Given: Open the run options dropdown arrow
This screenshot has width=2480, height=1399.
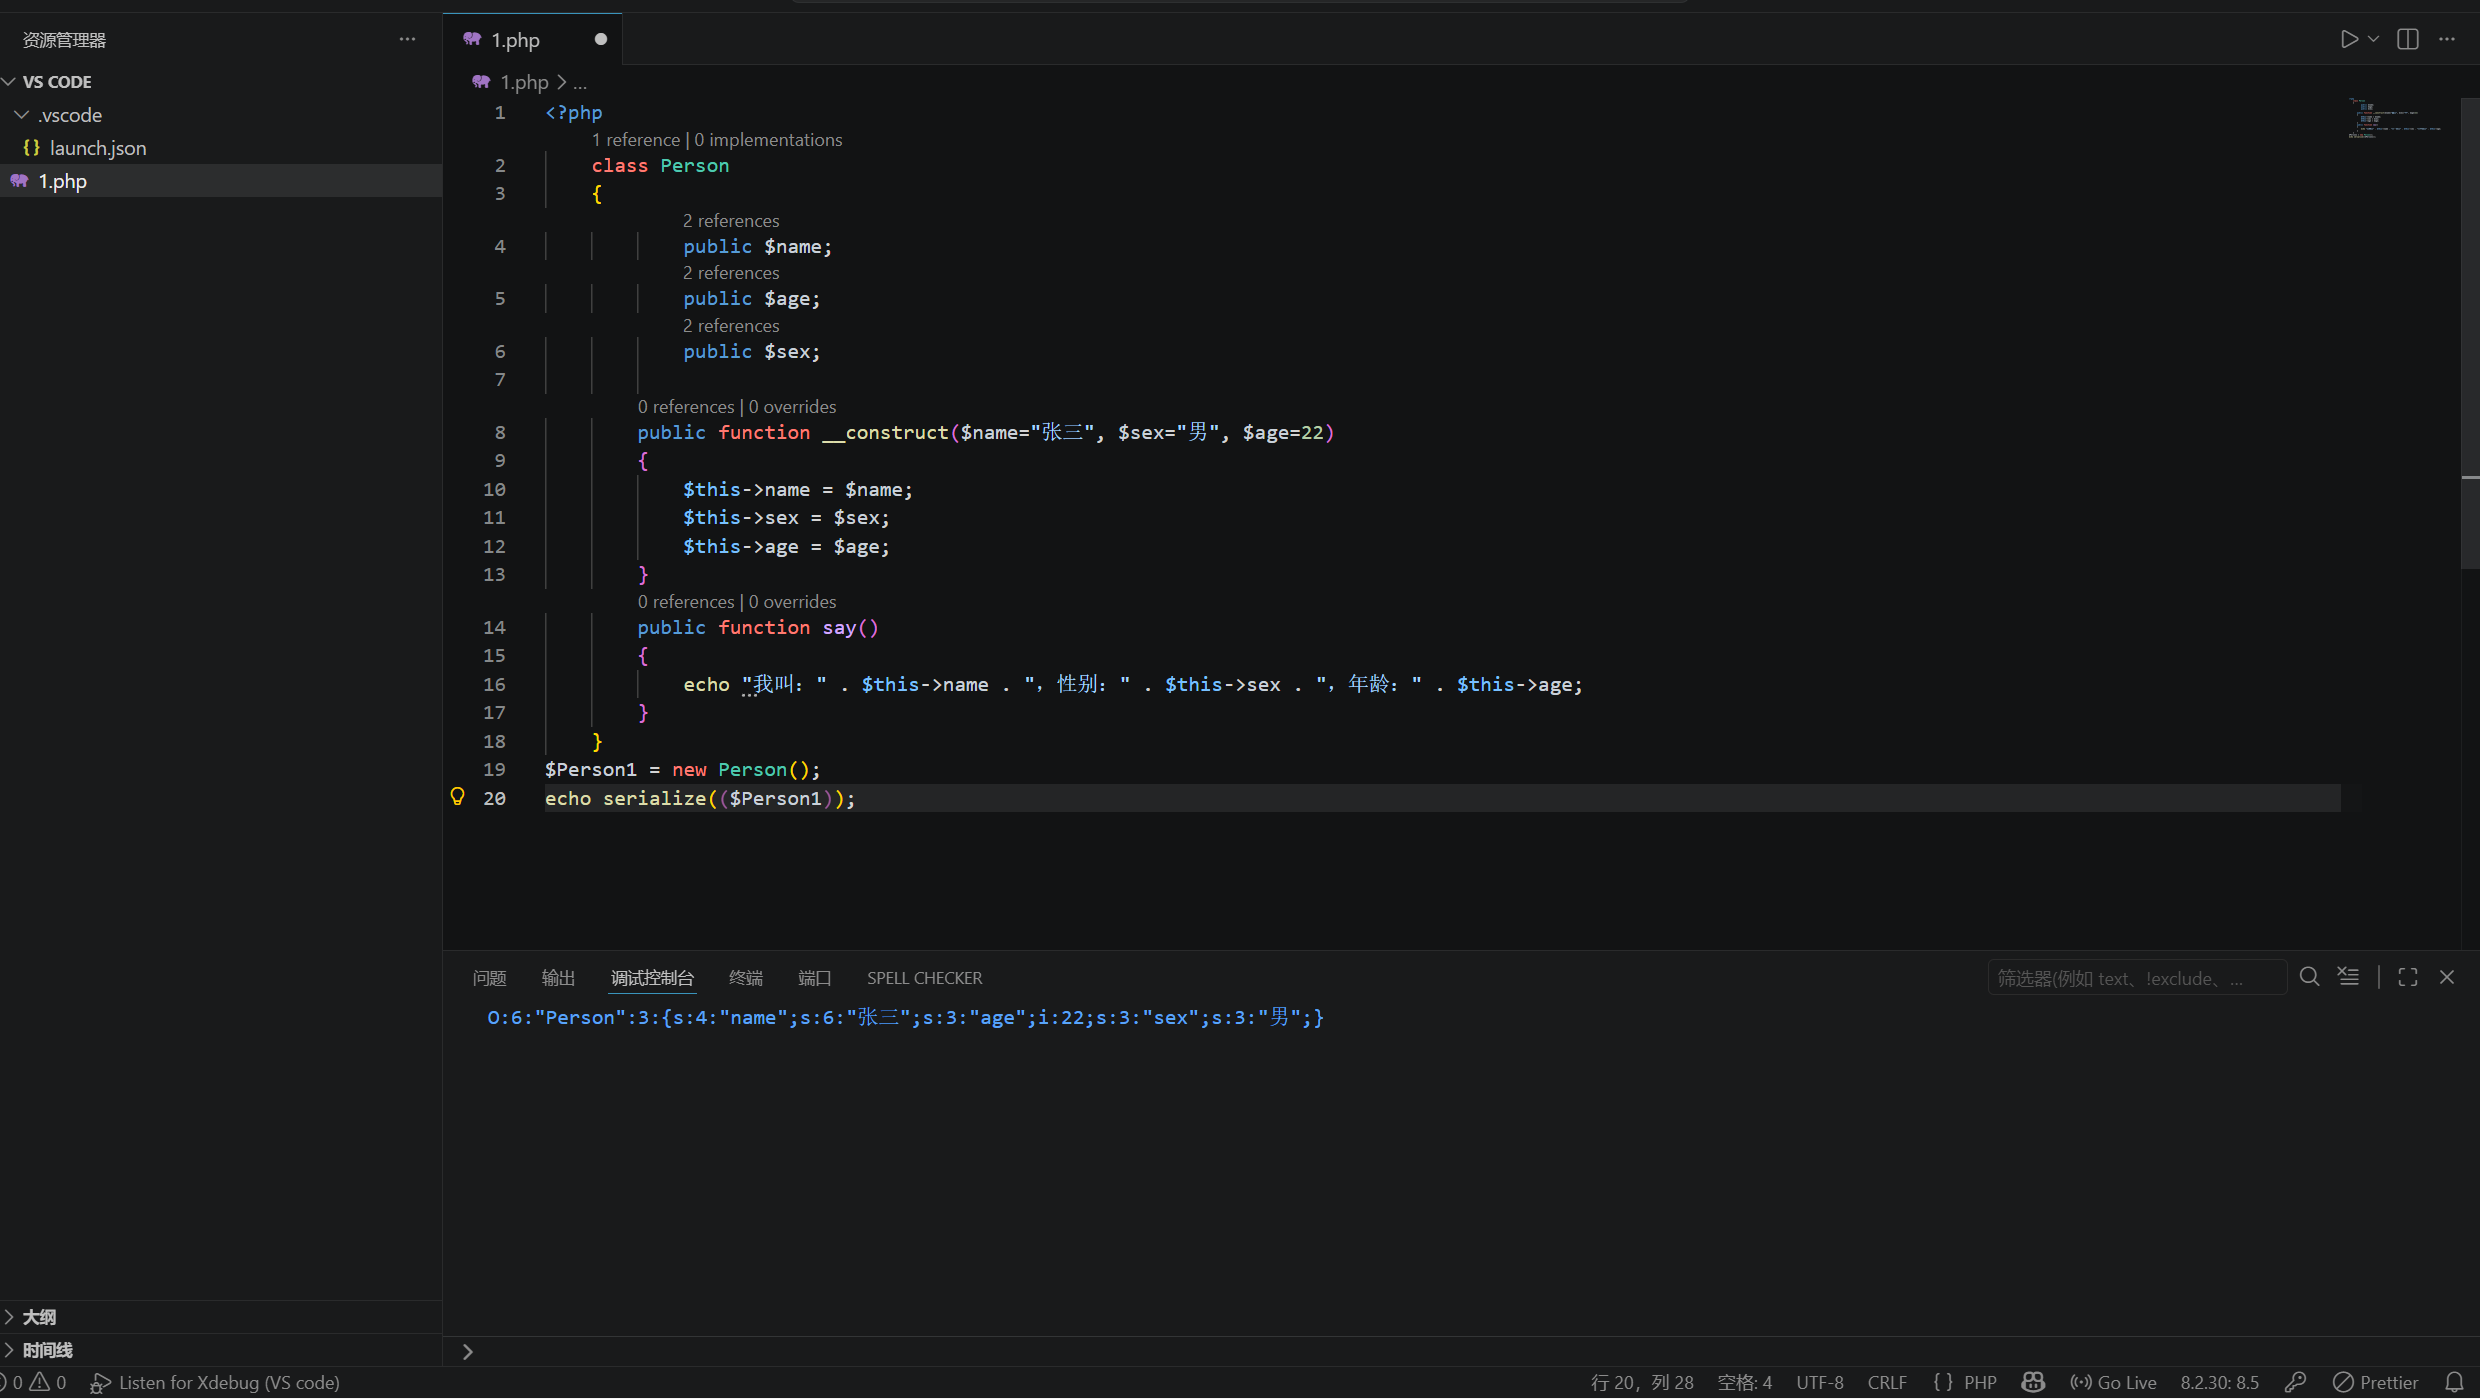Looking at the screenshot, I should pos(2373,39).
